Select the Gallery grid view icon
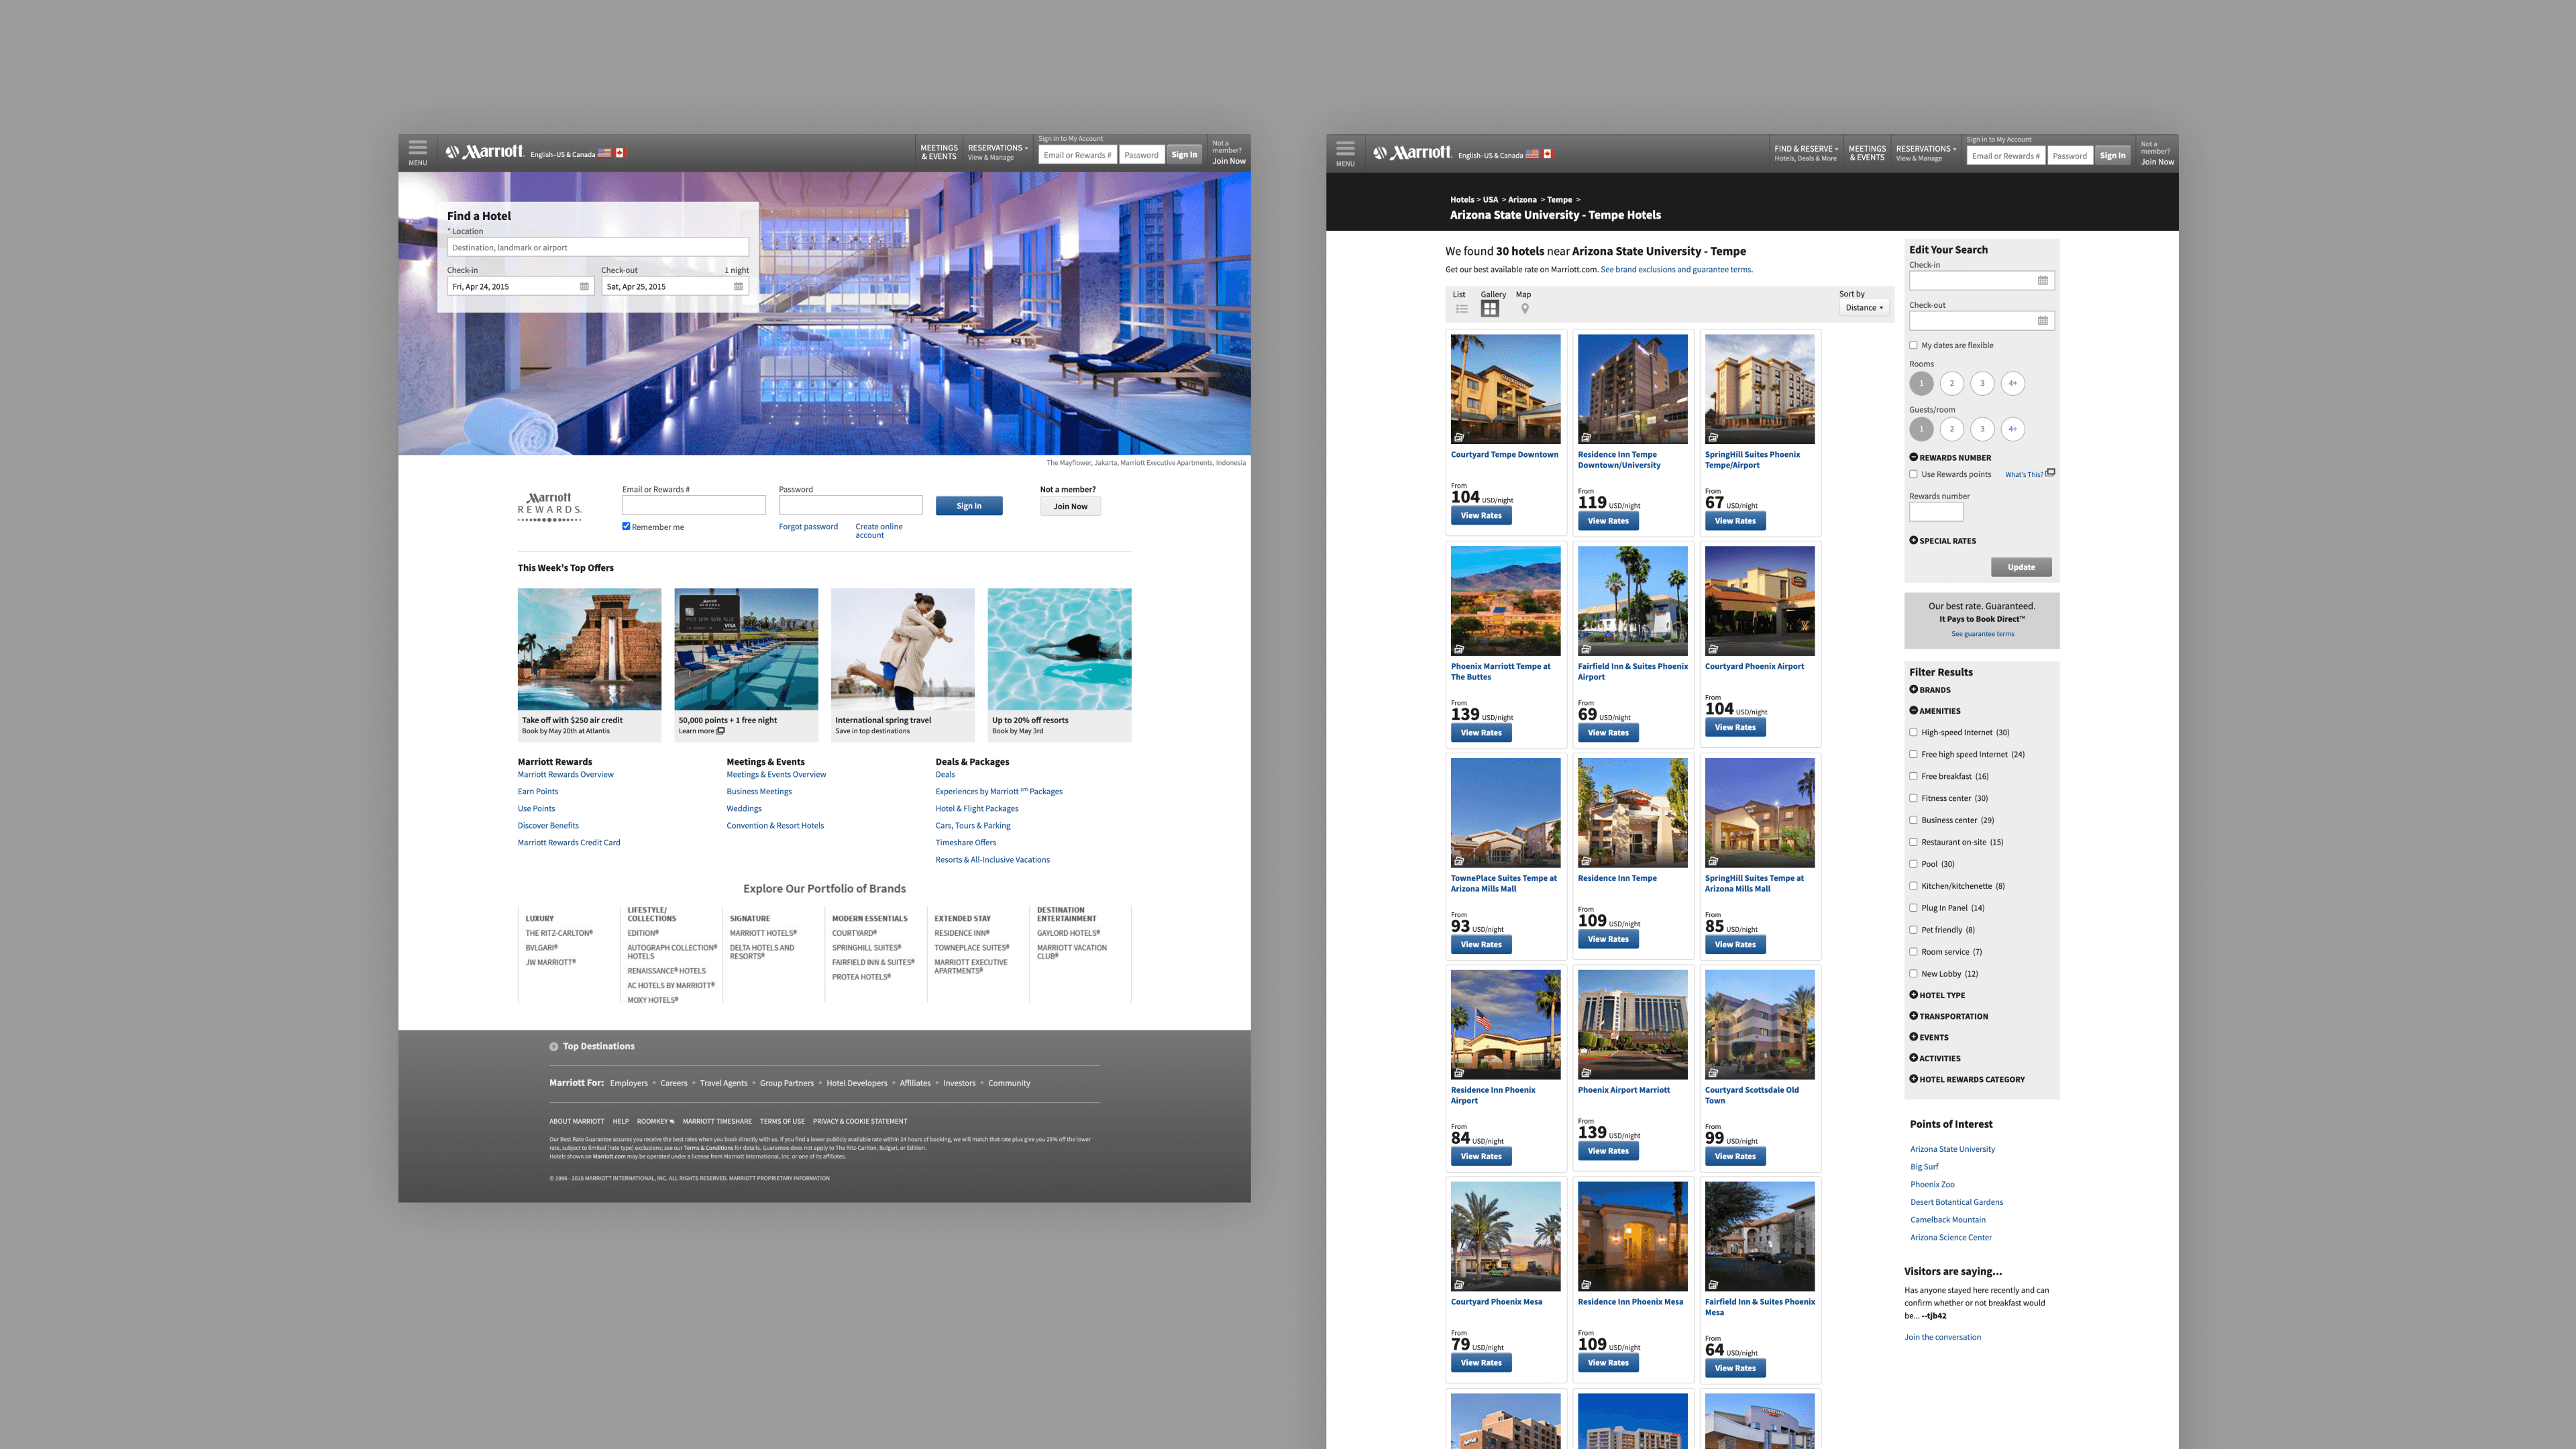Screen dimensions: 2576x1449 (x=1490, y=309)
